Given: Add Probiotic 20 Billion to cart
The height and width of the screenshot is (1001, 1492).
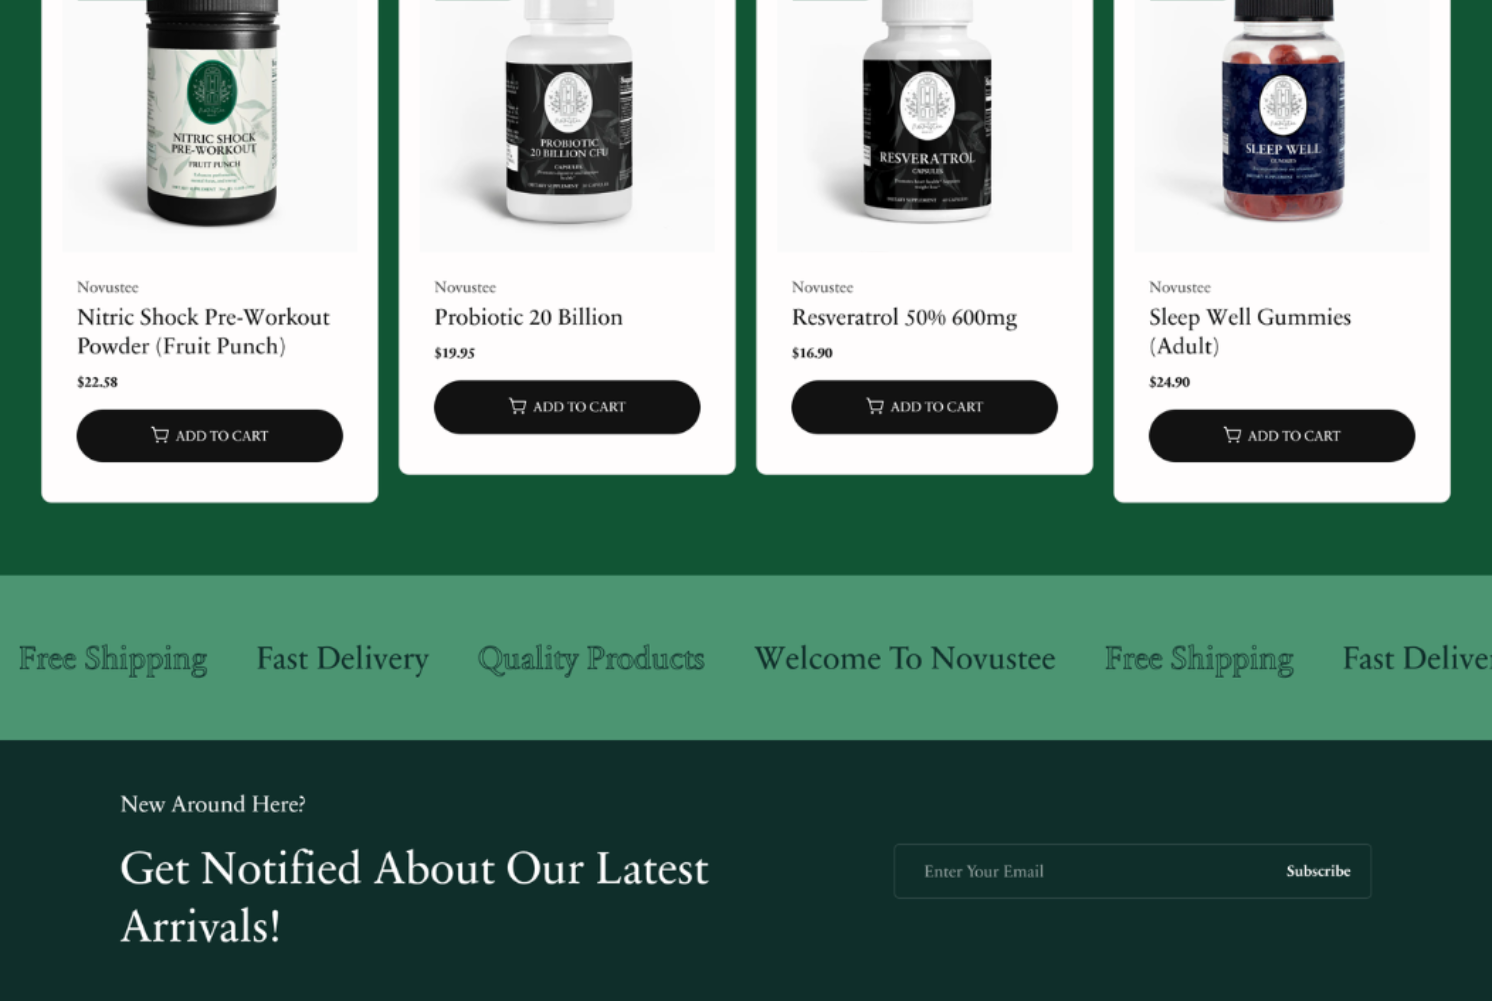Looking at the screenshot, I should tap(567, 407).
